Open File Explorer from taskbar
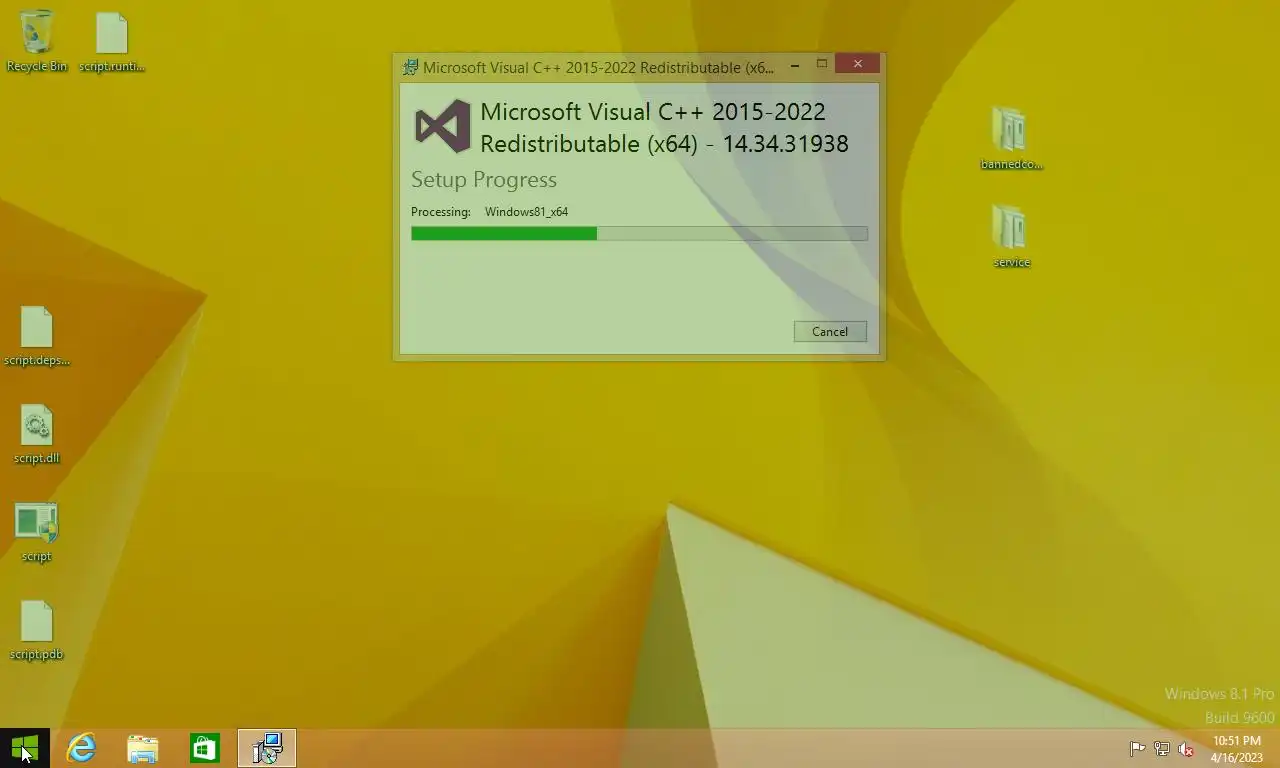Viewport: 1280px width, 768px height. (143, 748)
